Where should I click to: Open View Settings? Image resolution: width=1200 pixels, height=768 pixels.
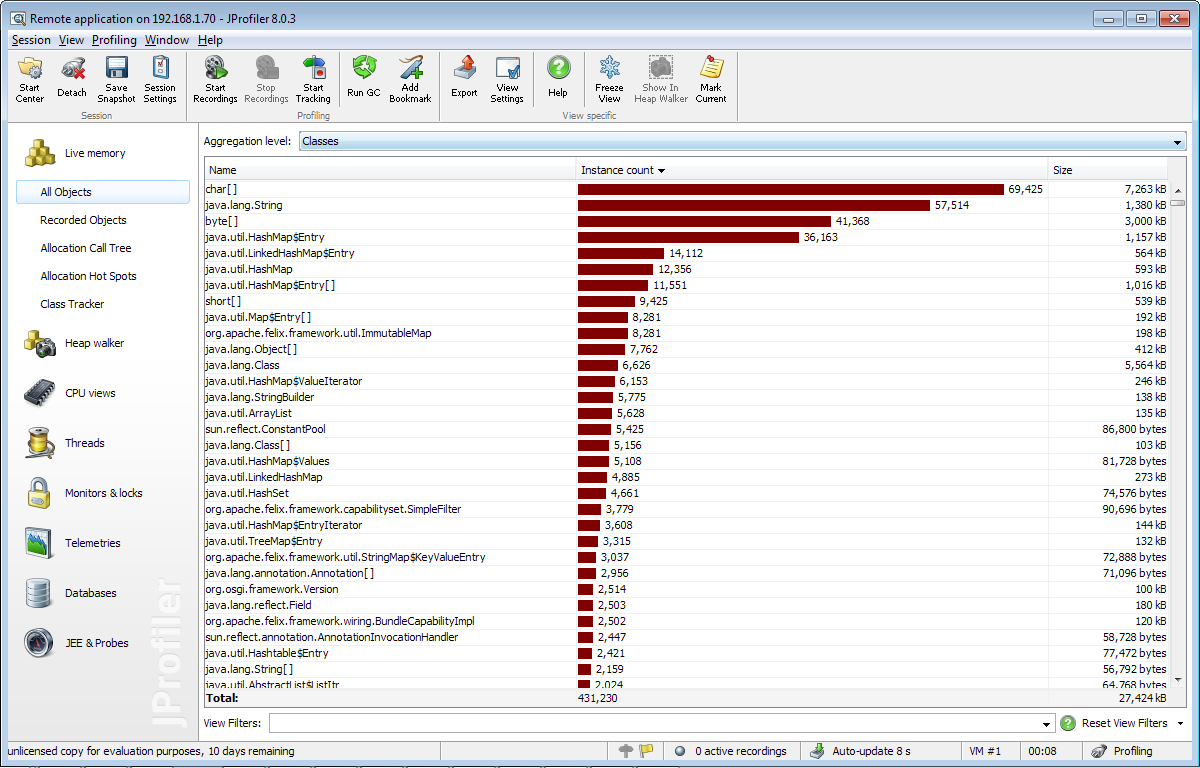[507, 80]
